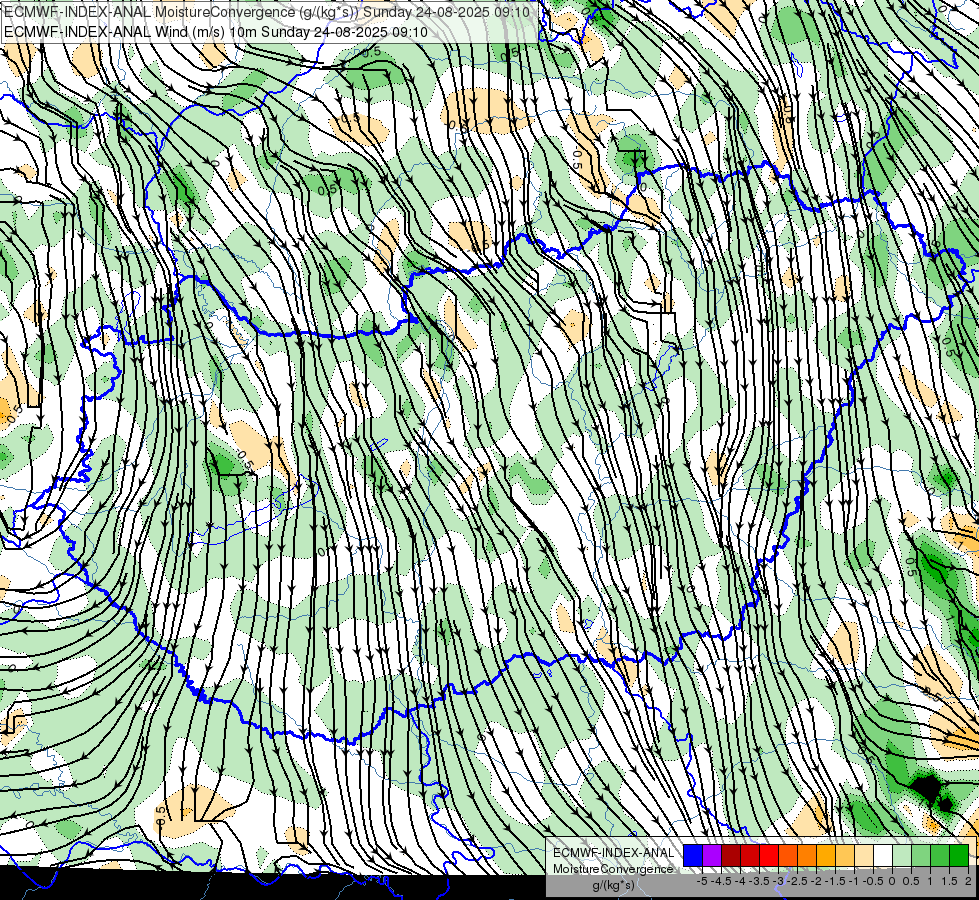Click the dark red legend swatch
Viewport: 979px width, 900px height.
[x=731, y=856]
